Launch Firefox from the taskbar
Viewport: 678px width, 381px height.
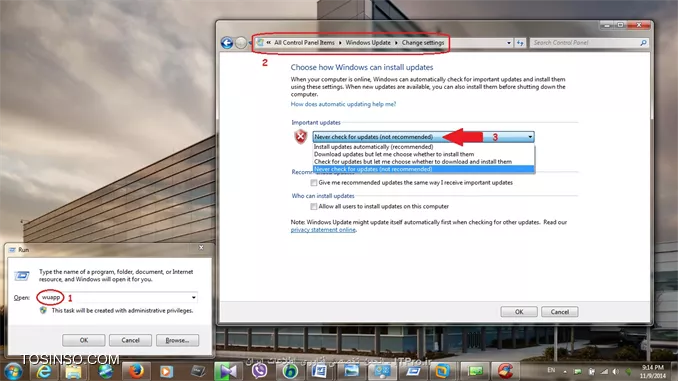(136, 371)
